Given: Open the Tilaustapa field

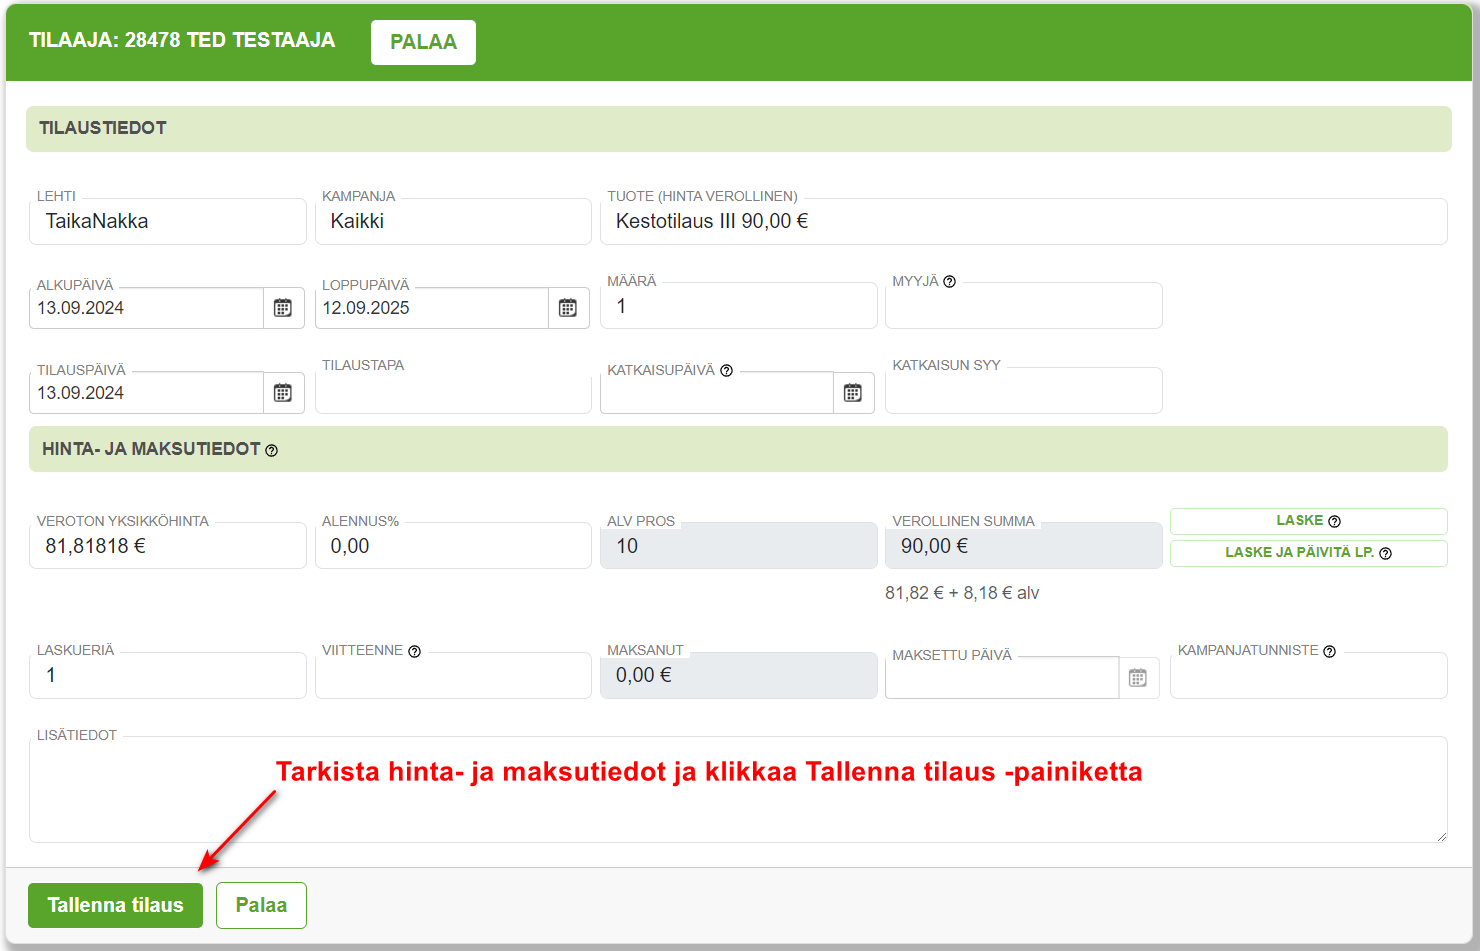Looking at the screenshot, I should (x=453, y=391).
